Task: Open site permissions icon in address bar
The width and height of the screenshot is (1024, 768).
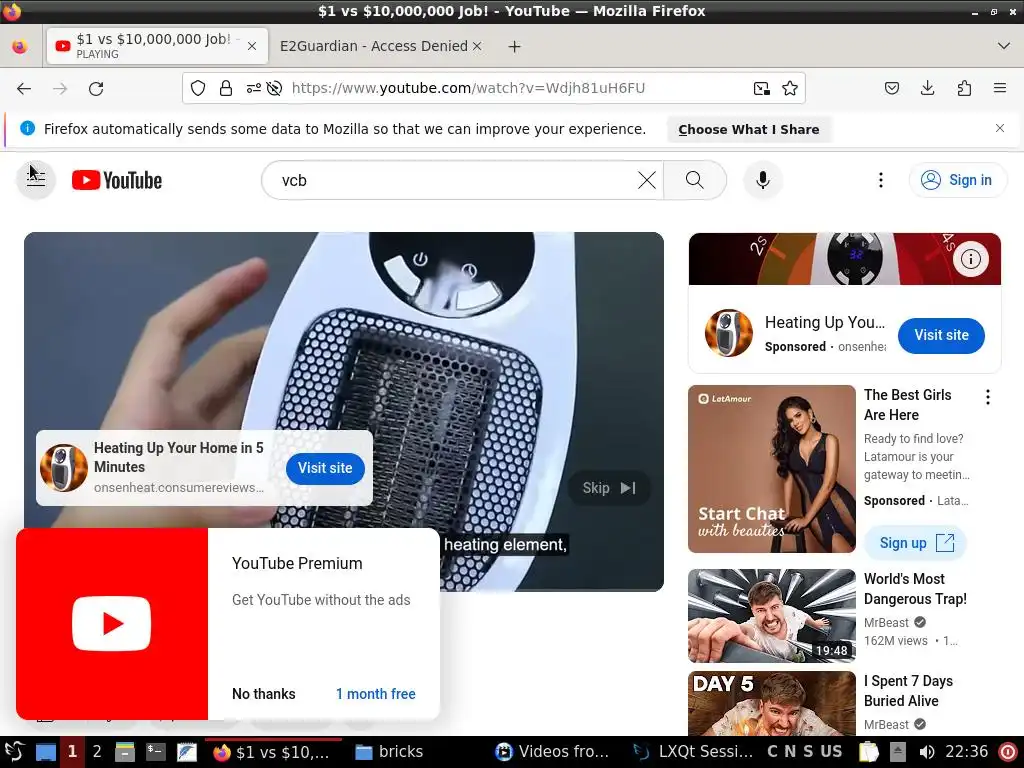Action: [x=253, y=88]
